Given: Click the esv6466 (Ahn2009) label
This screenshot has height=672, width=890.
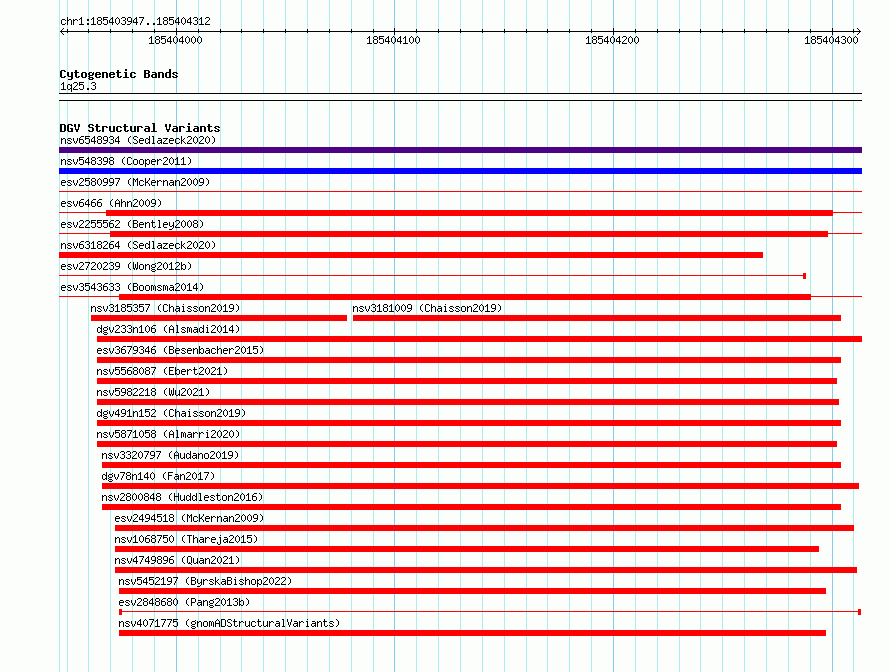Looking at the screenshot, I should coord(111,203).
